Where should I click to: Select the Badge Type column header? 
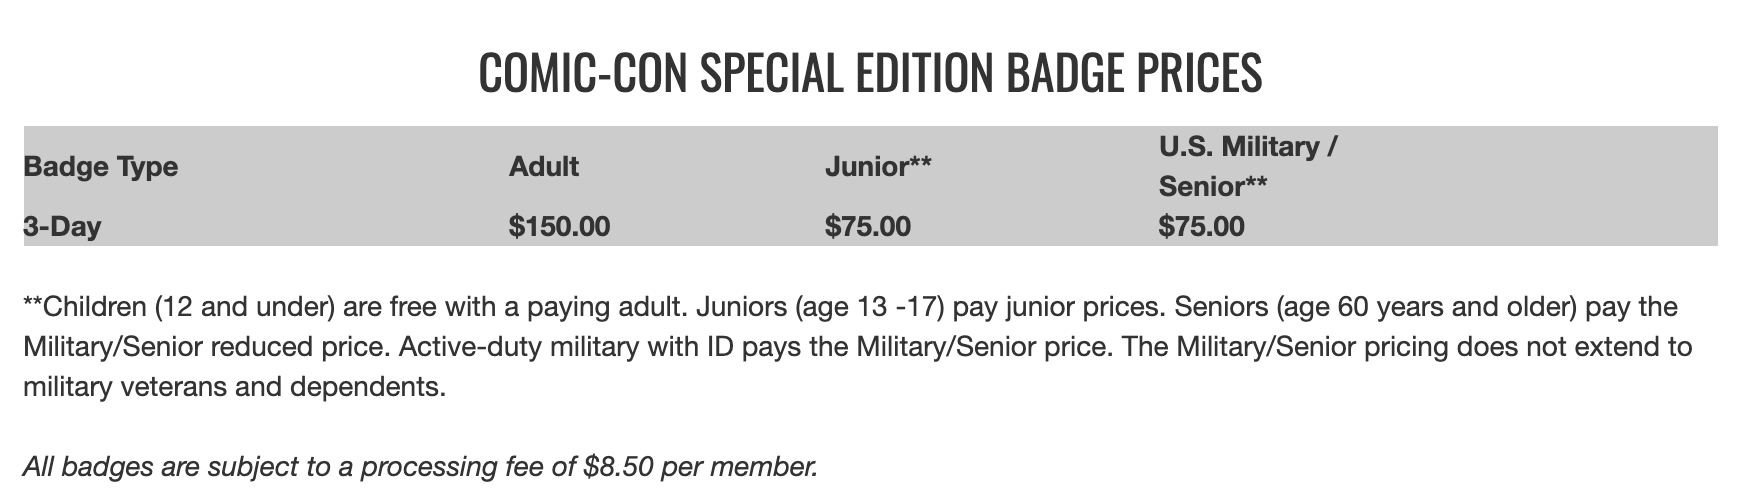[100, 166]
